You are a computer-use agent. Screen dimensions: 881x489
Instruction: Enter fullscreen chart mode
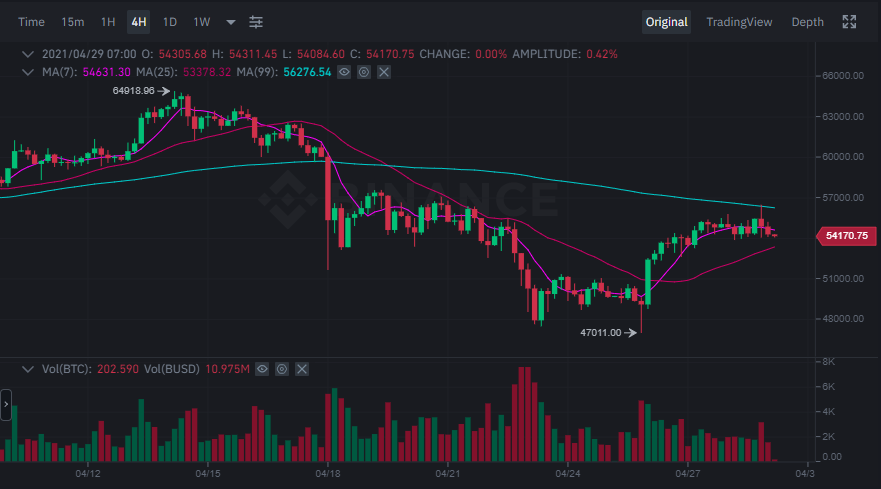click(x=849, y=22)
